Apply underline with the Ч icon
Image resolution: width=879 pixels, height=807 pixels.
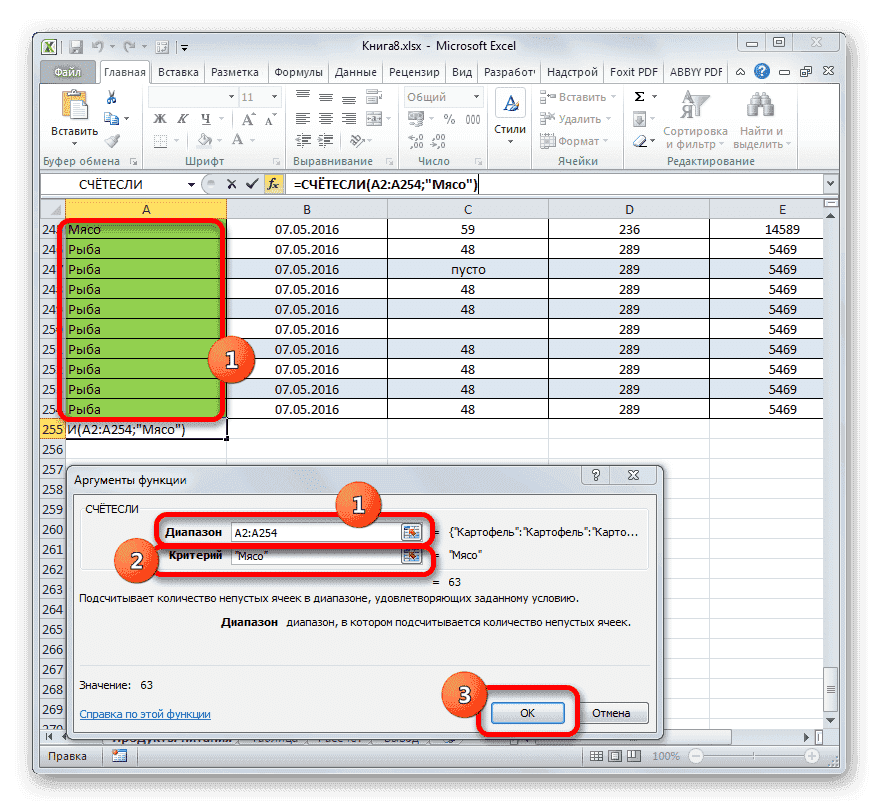205,120
